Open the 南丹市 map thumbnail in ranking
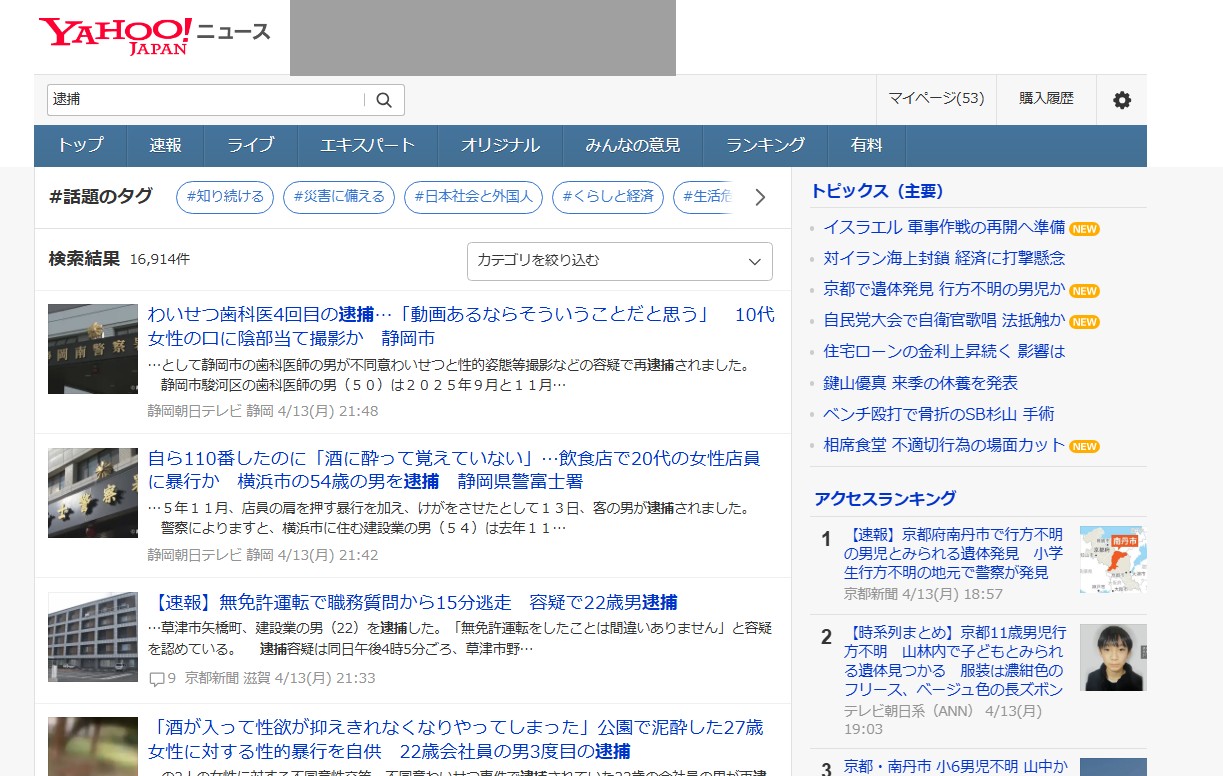Screen dimensions: 1223x776 [x=1112, y=559]
